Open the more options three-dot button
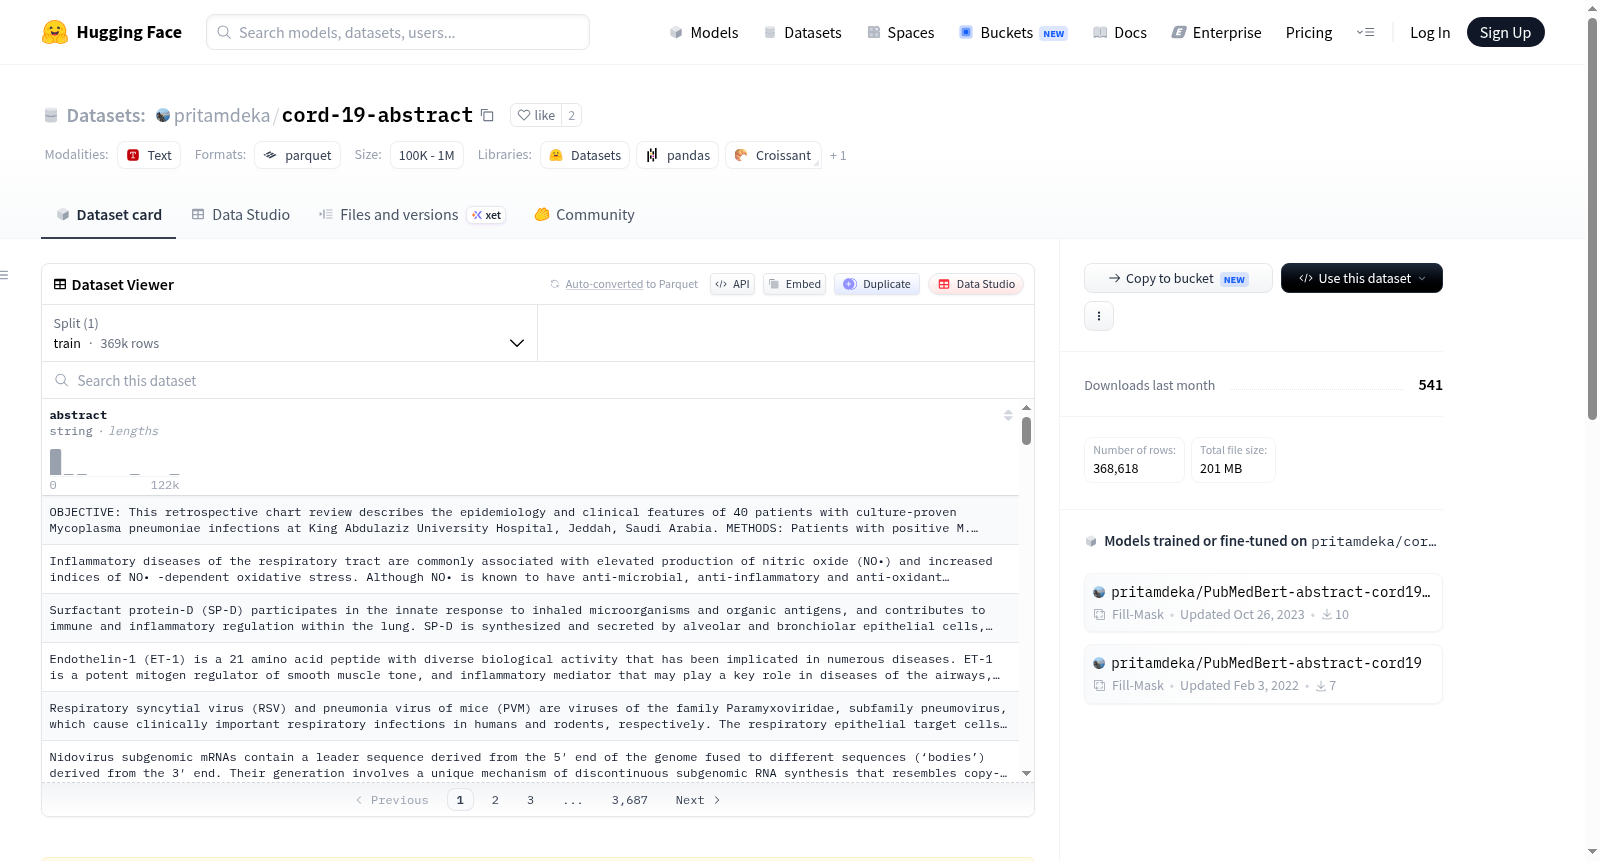This screenshot has height=861, width=1600. [1099, 316]
